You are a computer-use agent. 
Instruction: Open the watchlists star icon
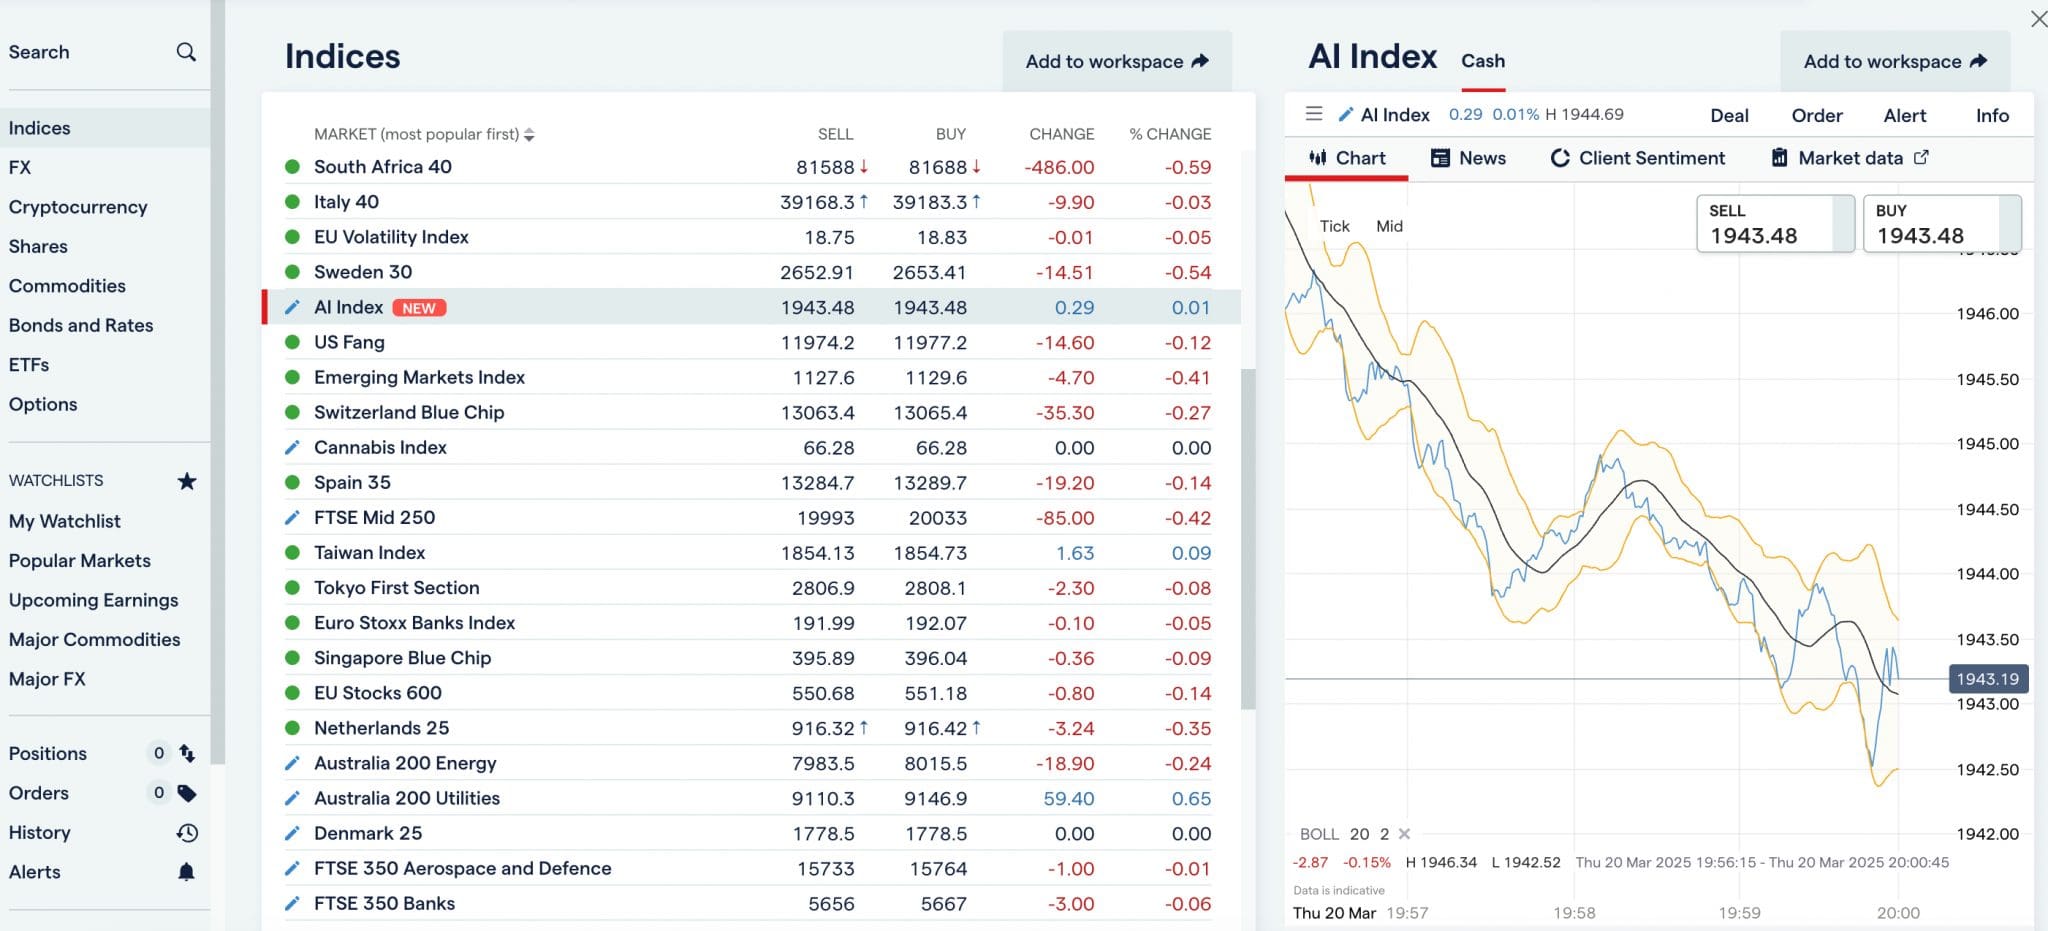coord(187,481)
